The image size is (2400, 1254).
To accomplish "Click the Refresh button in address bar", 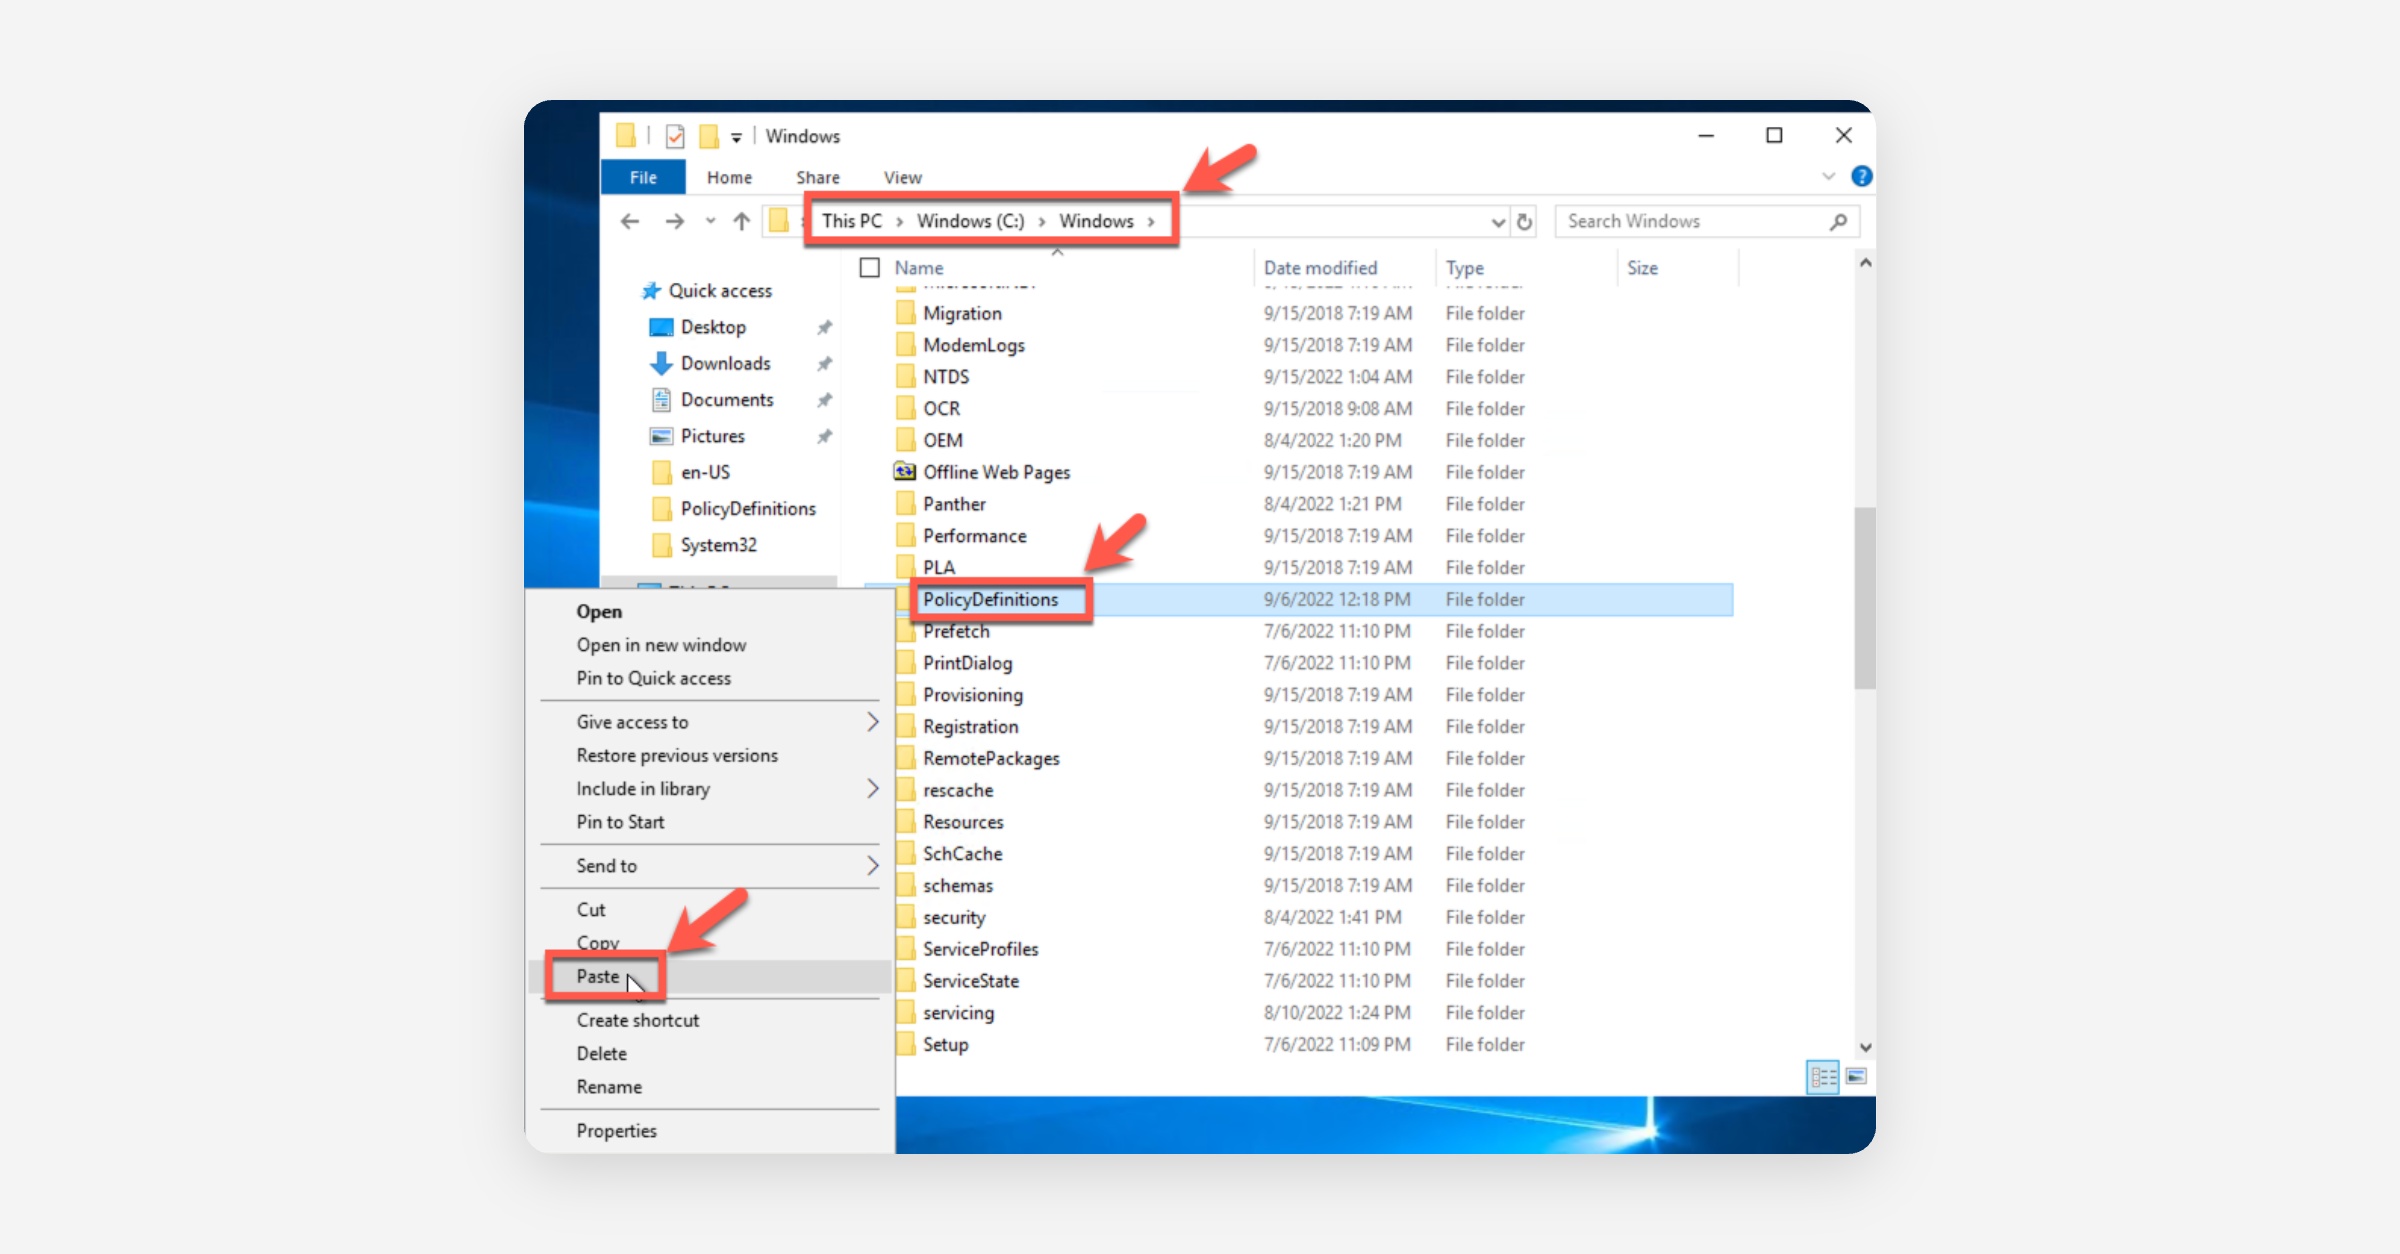I will click(x=1524, y=221).
